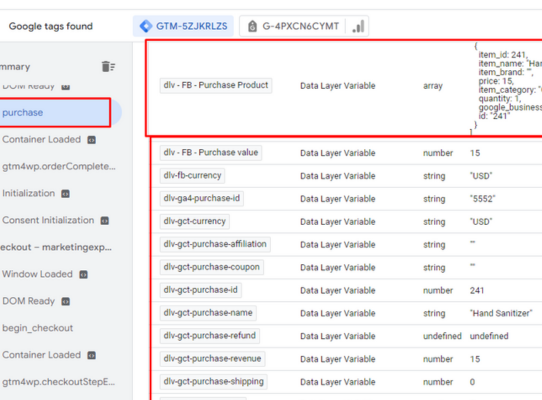Click the dlv-gct-purchase-shipping variable chip
Screen dimensions: 542x400
click(213, 381)
